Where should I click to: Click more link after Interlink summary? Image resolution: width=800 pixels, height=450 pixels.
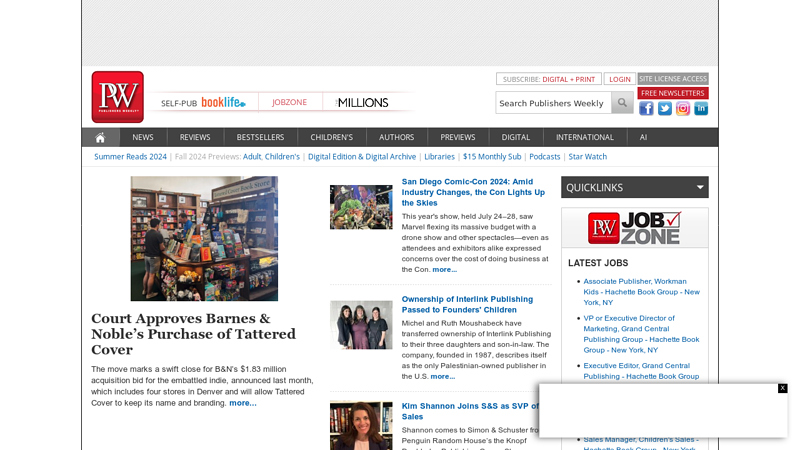(x=442, y=377)
